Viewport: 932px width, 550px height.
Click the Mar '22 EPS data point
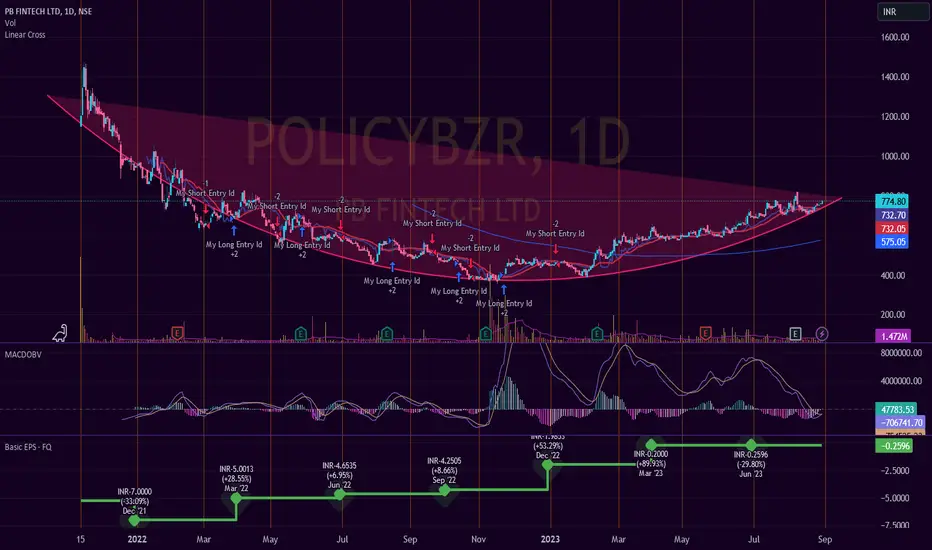coord(236,498)
